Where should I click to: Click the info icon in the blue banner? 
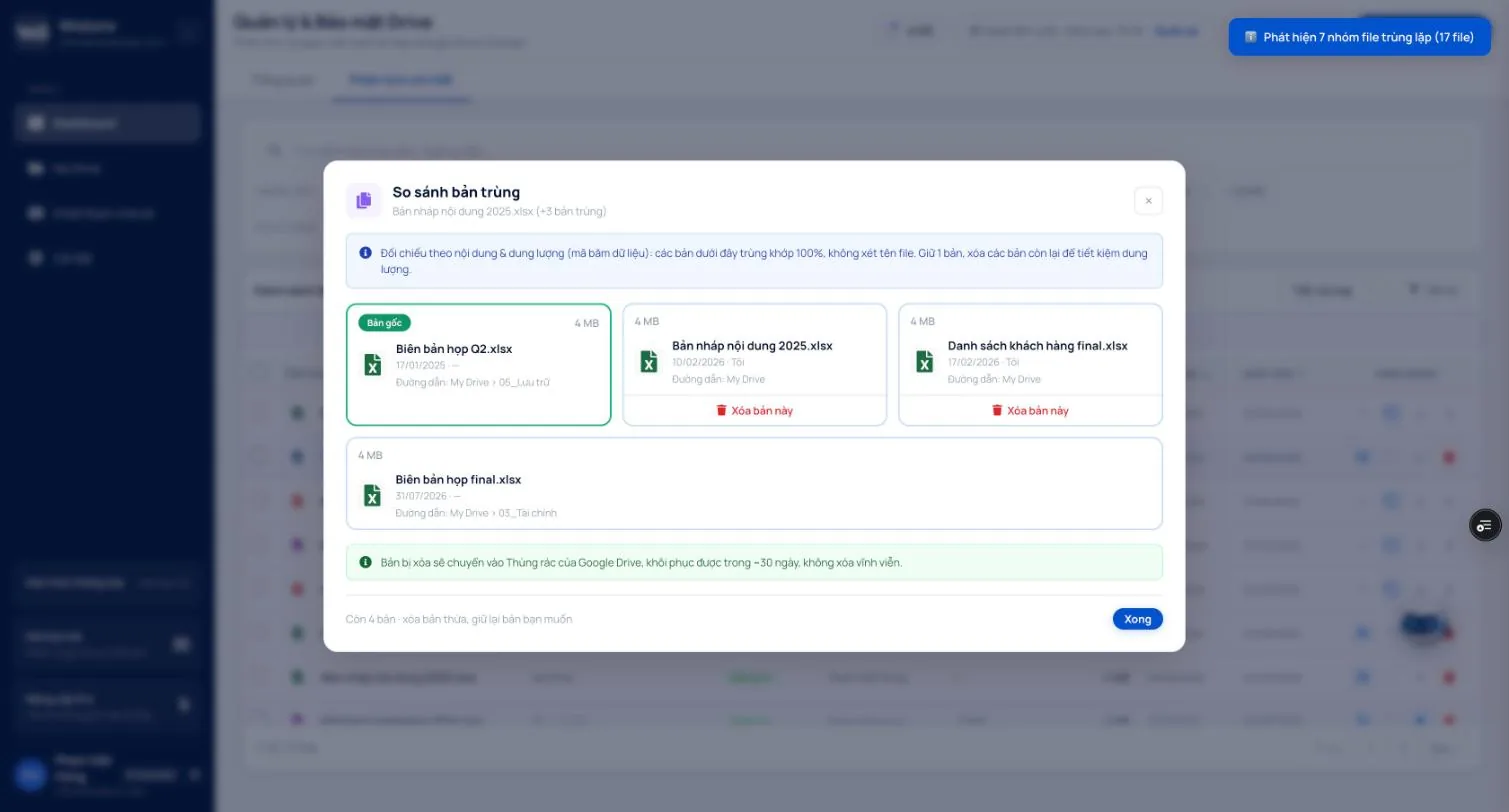(x=366, y=253)
